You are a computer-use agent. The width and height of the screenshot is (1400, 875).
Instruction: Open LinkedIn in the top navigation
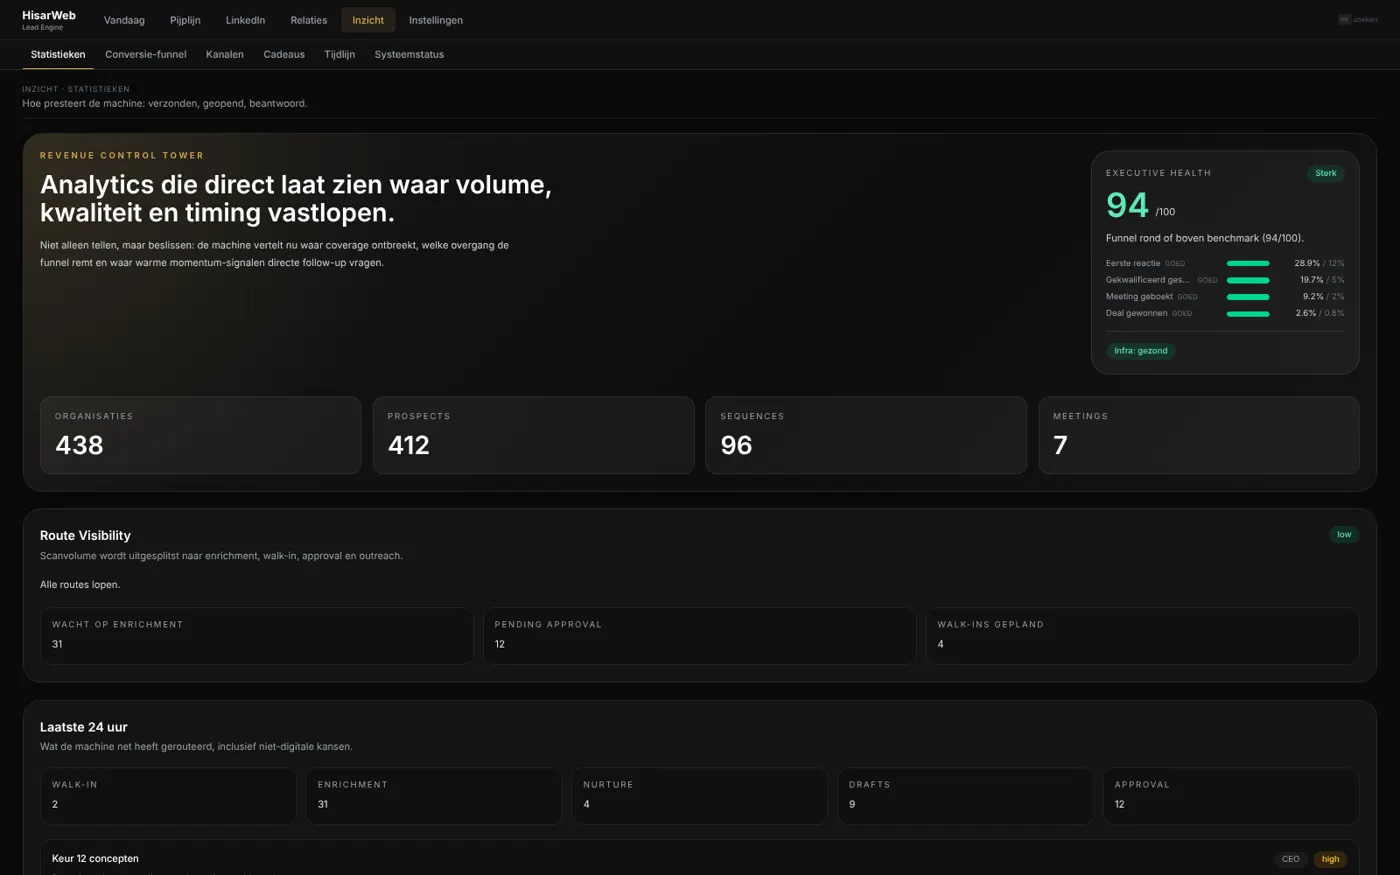245,20
